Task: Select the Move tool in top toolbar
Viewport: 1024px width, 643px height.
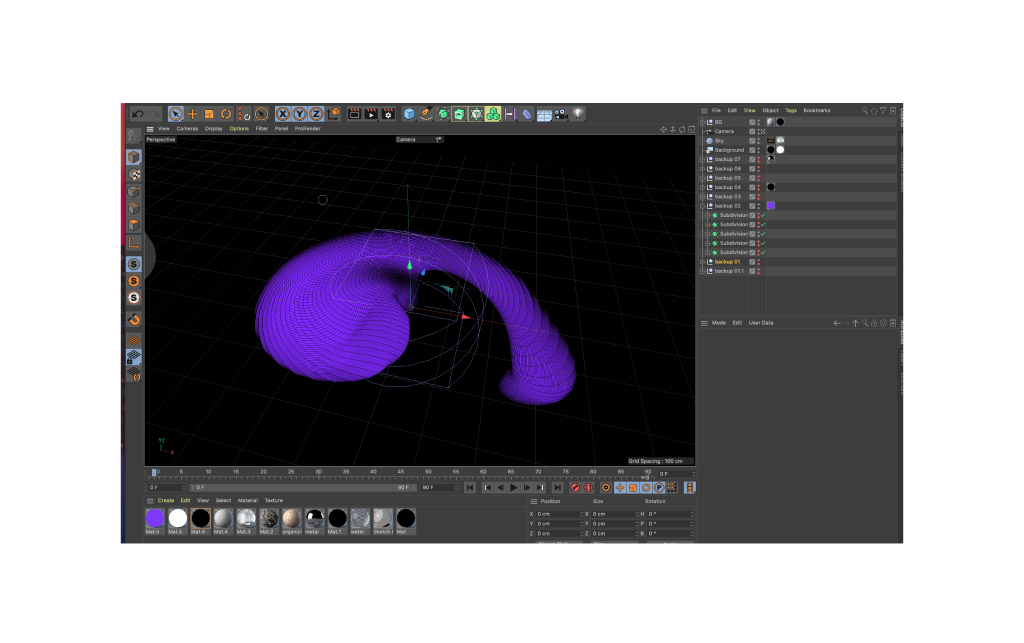Action: (192, 114)
